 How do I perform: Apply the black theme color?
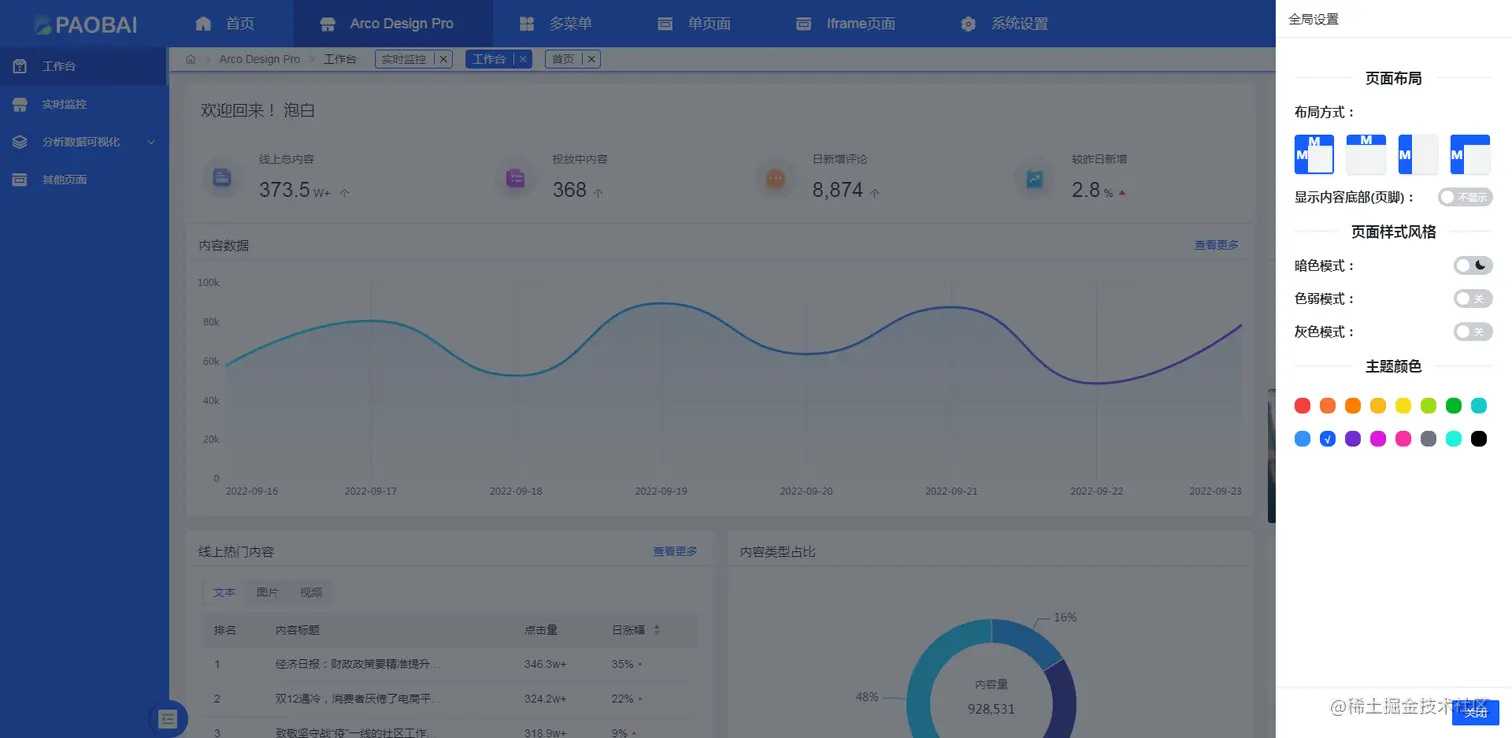[x=1479, y=438]
